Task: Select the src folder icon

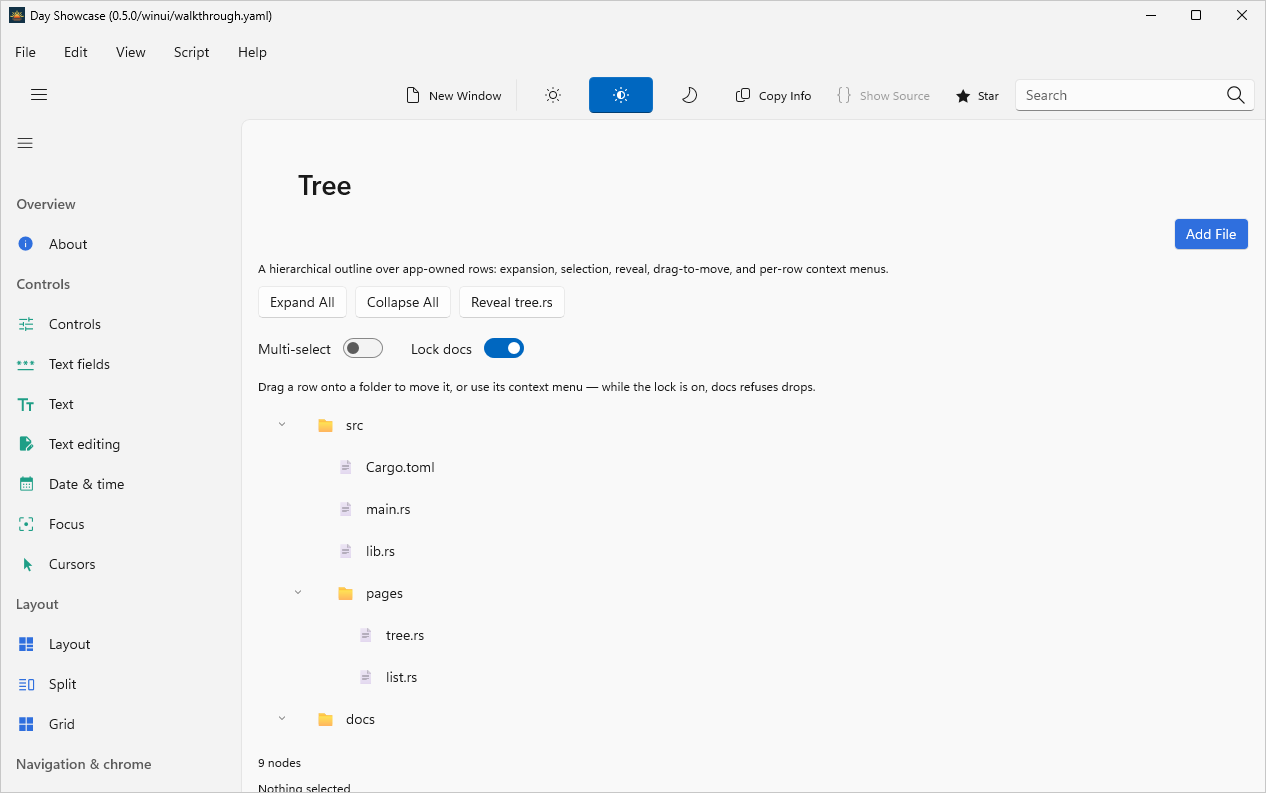Action: pos(325,425)
